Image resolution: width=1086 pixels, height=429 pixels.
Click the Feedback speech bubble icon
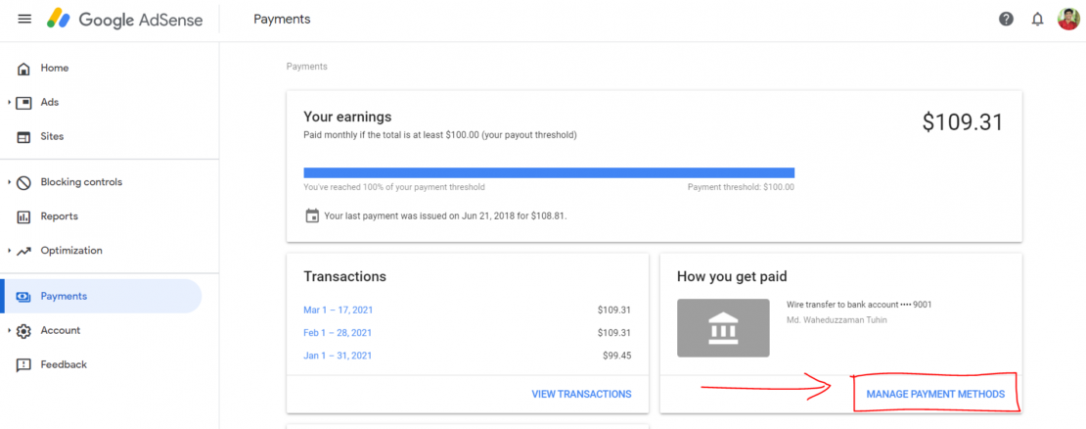24,365
